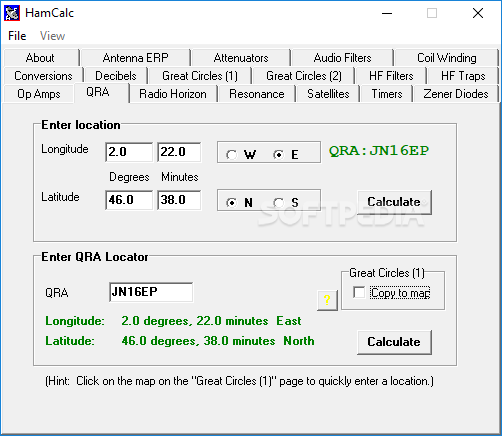Switch to the Decibels tab
The height and width of the screenshot is (436, 502).
[x=116, y=76]
